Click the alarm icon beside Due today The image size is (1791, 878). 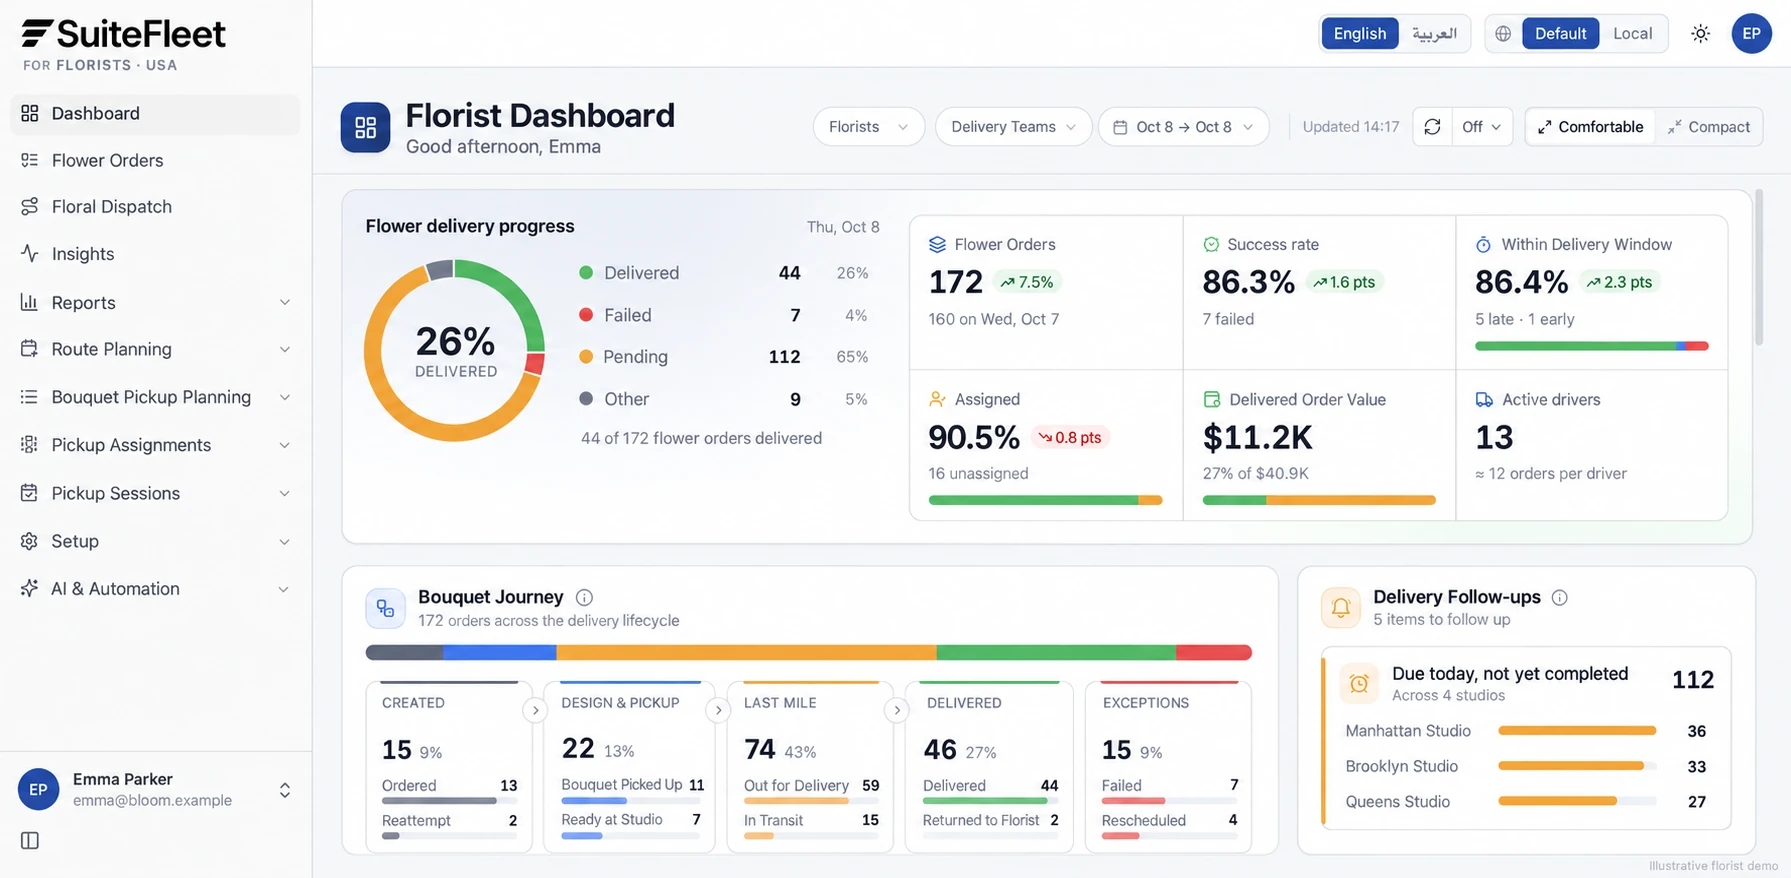pos(1359,684)
